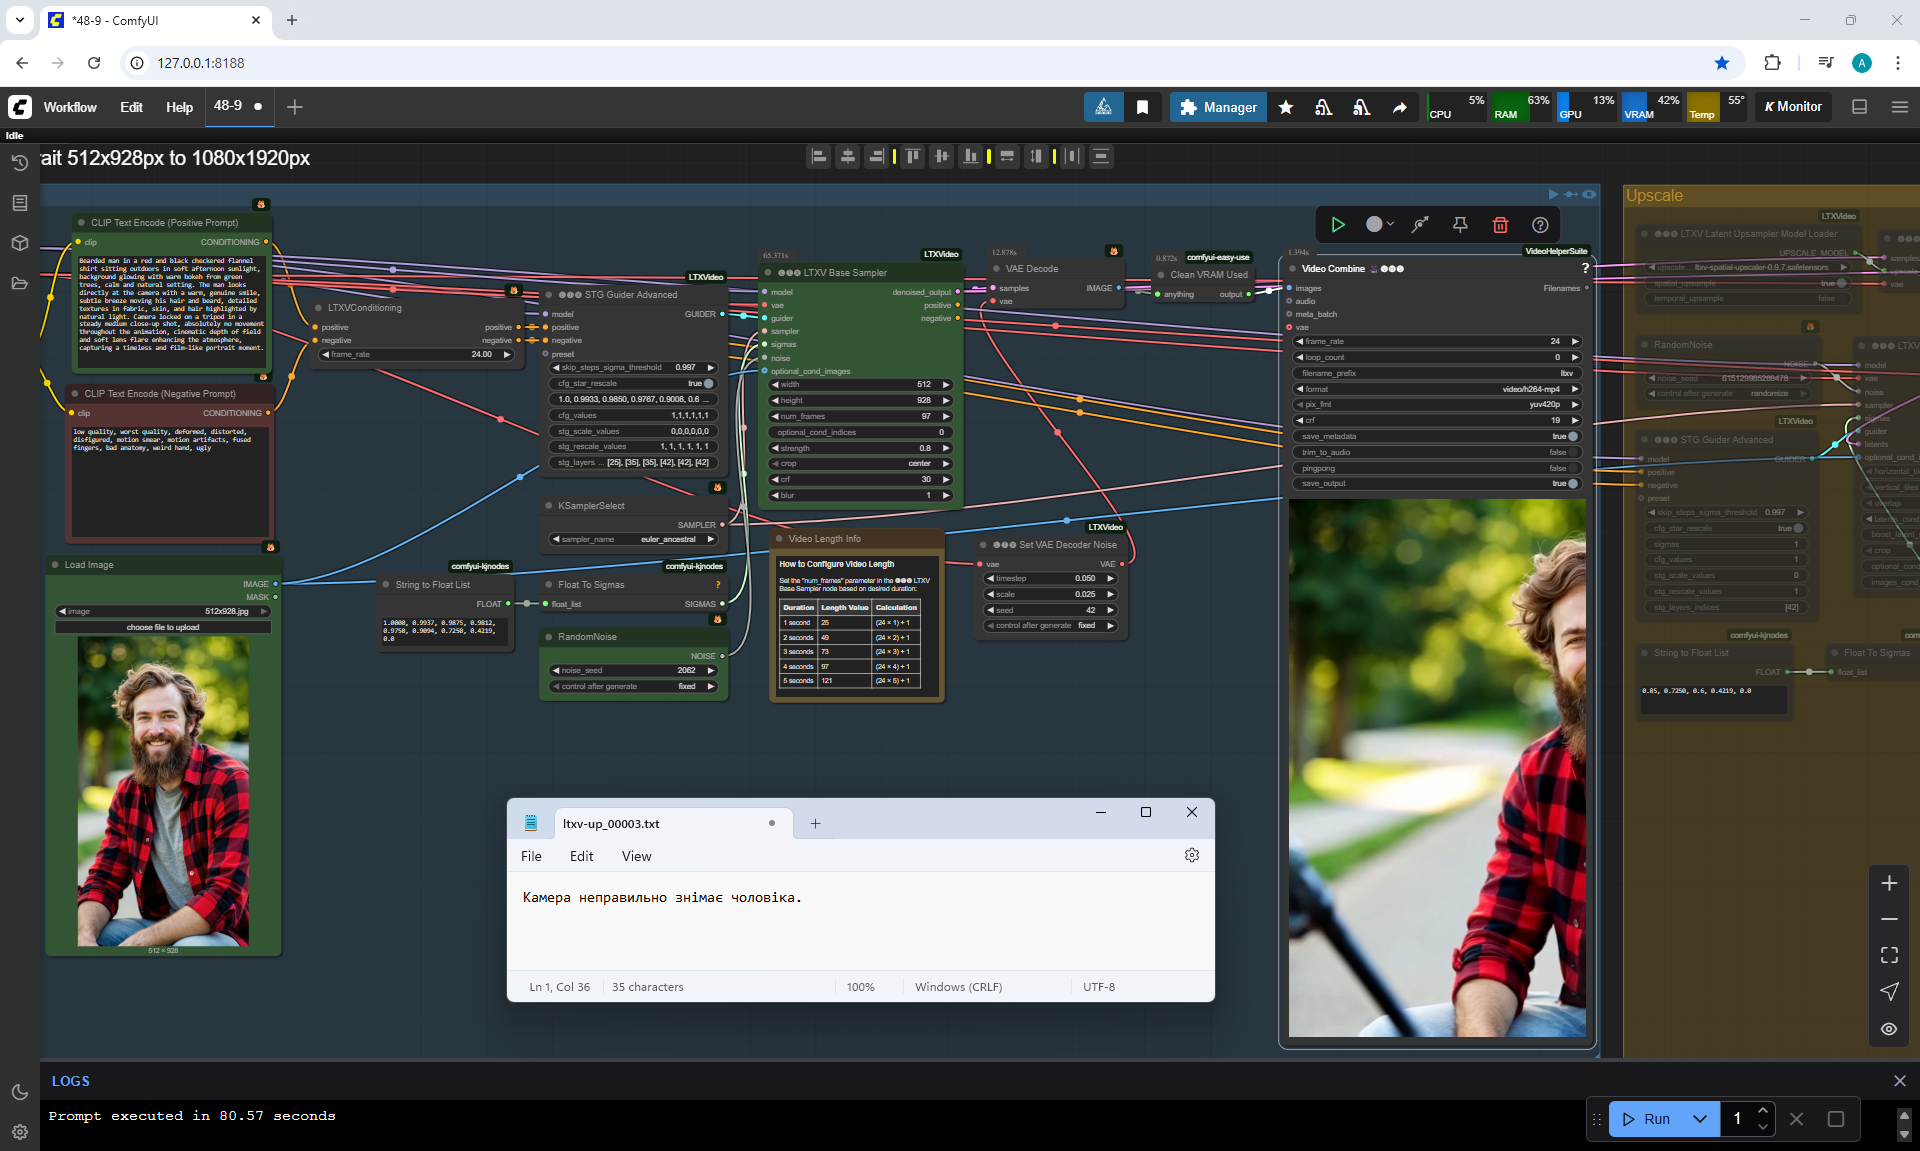Screen dimensions: 1920x1151
Task: Expand the Run button dropdown arrow
Action: tap(1699, 1119)
